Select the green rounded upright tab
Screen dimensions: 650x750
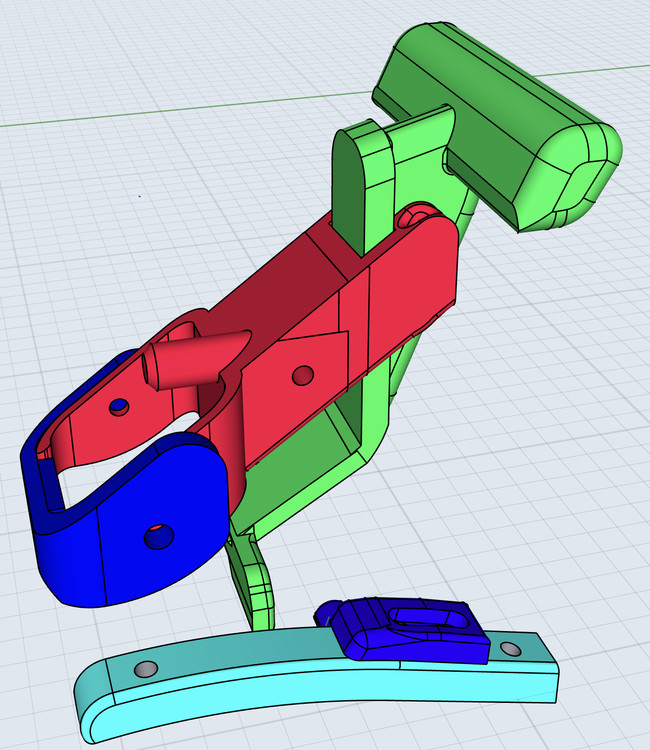(x=364, y=187)
